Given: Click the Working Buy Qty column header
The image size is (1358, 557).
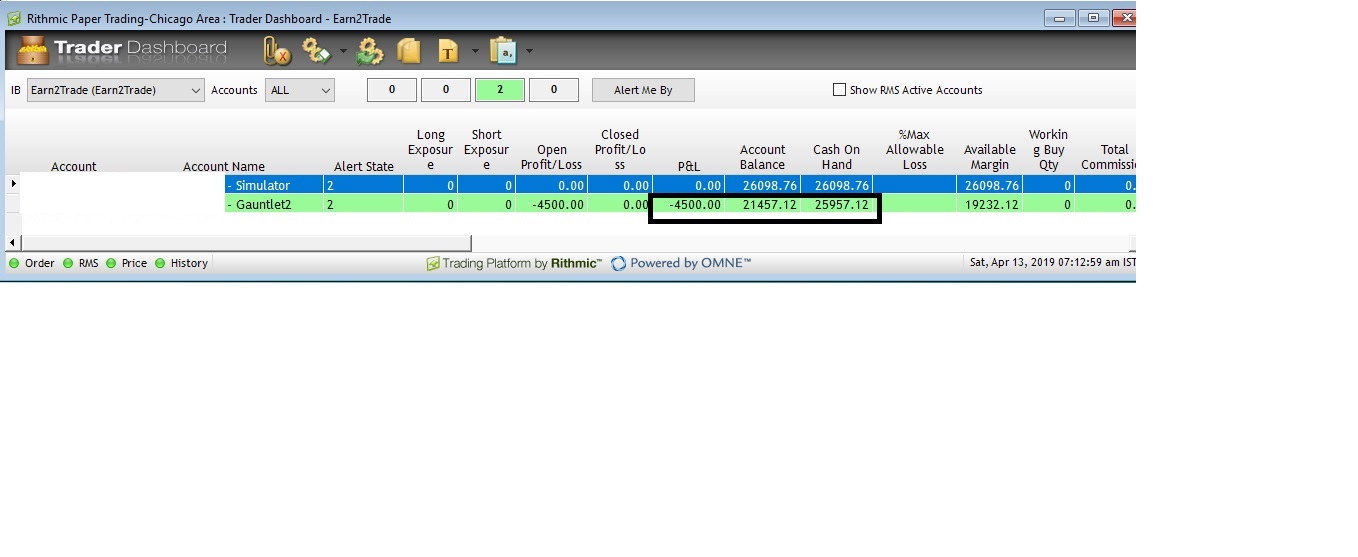Looking at the screenshot, I should (1049, 150).
